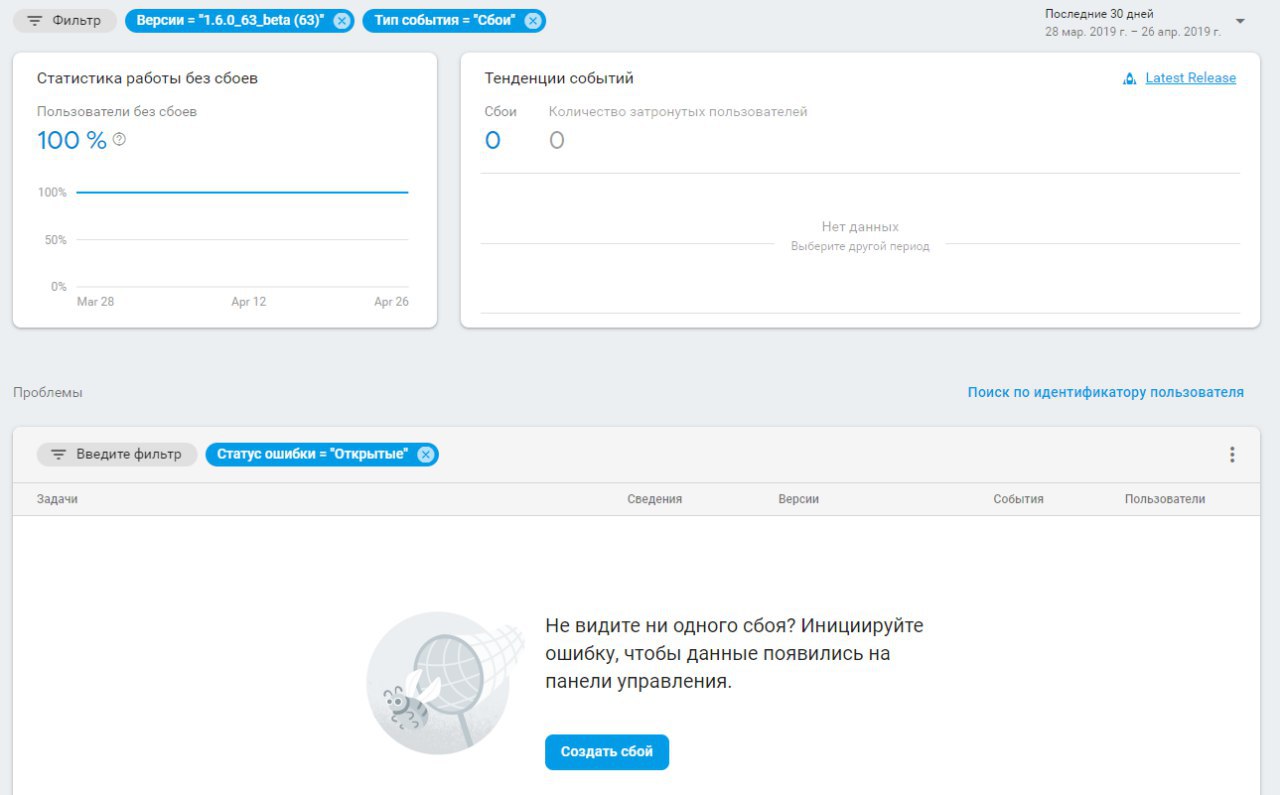Click the Проблемы section heading

[48, 392]
